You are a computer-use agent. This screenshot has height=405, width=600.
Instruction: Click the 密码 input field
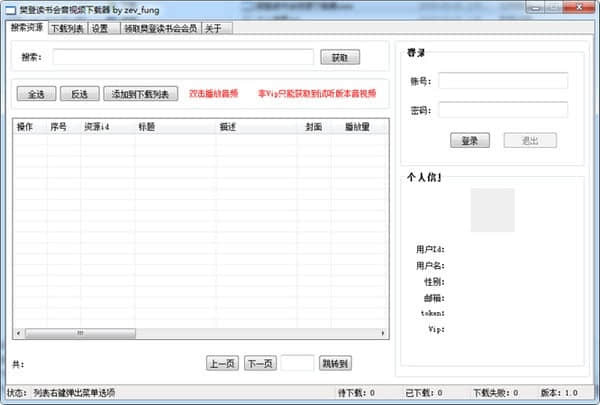pos(503,110)
